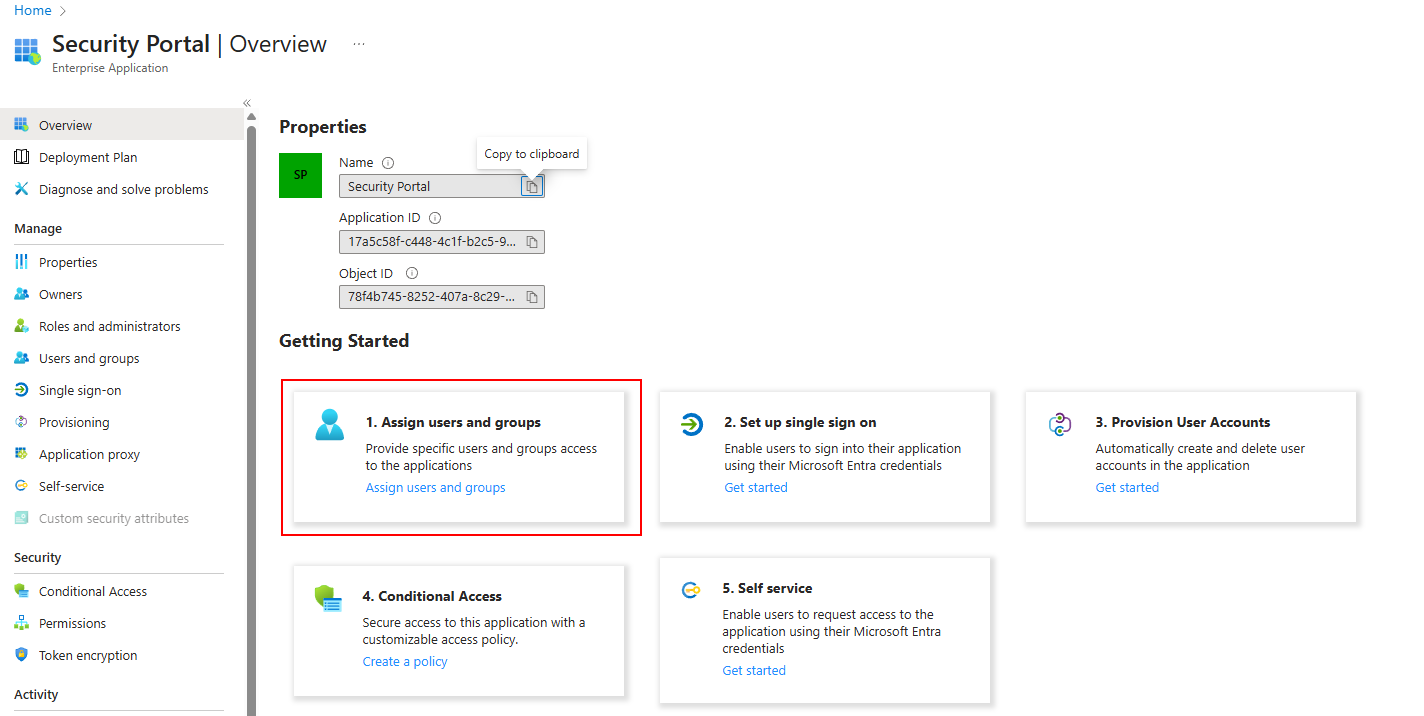Click the user icon on Assign users card
This screenshot has width=1424, height=716.
pos(329,425)
